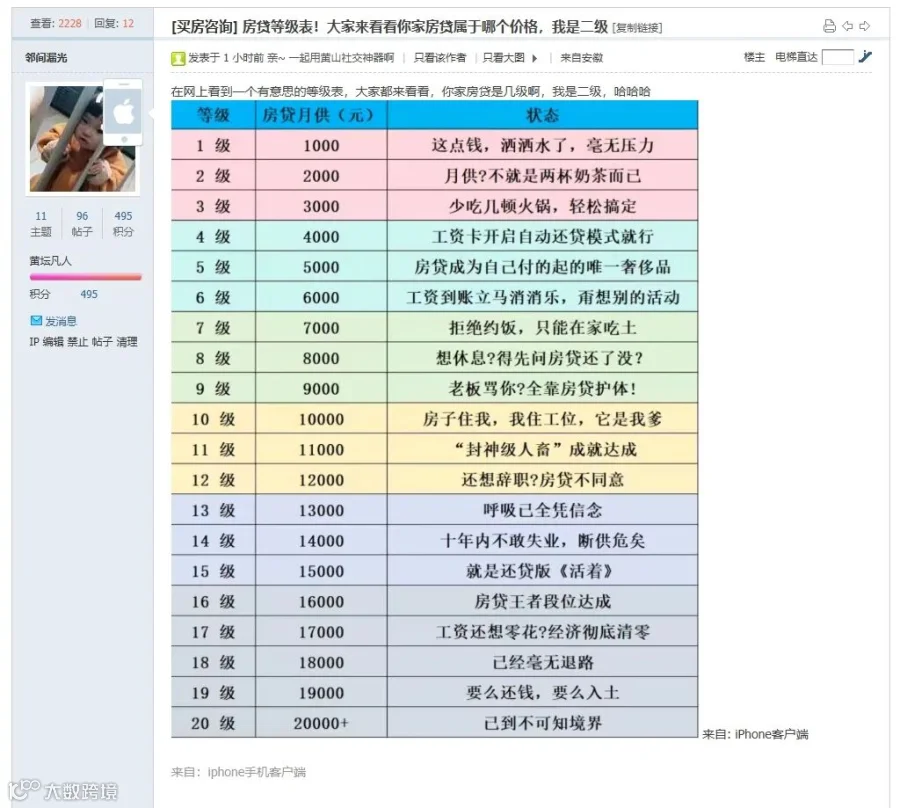Click table cell '房子住我，我住工位，它是我爹'
The height and width of the screenshot is (808, 900).
click(542, 419)
